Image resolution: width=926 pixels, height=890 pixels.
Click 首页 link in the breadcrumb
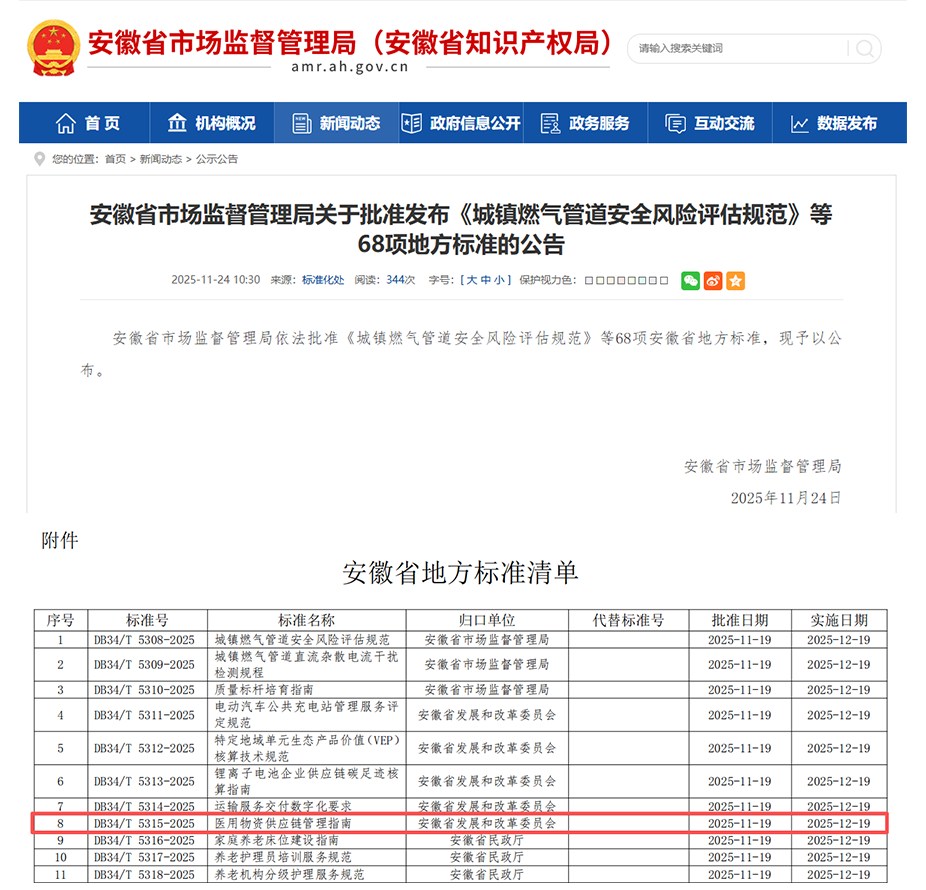(115, 159)
